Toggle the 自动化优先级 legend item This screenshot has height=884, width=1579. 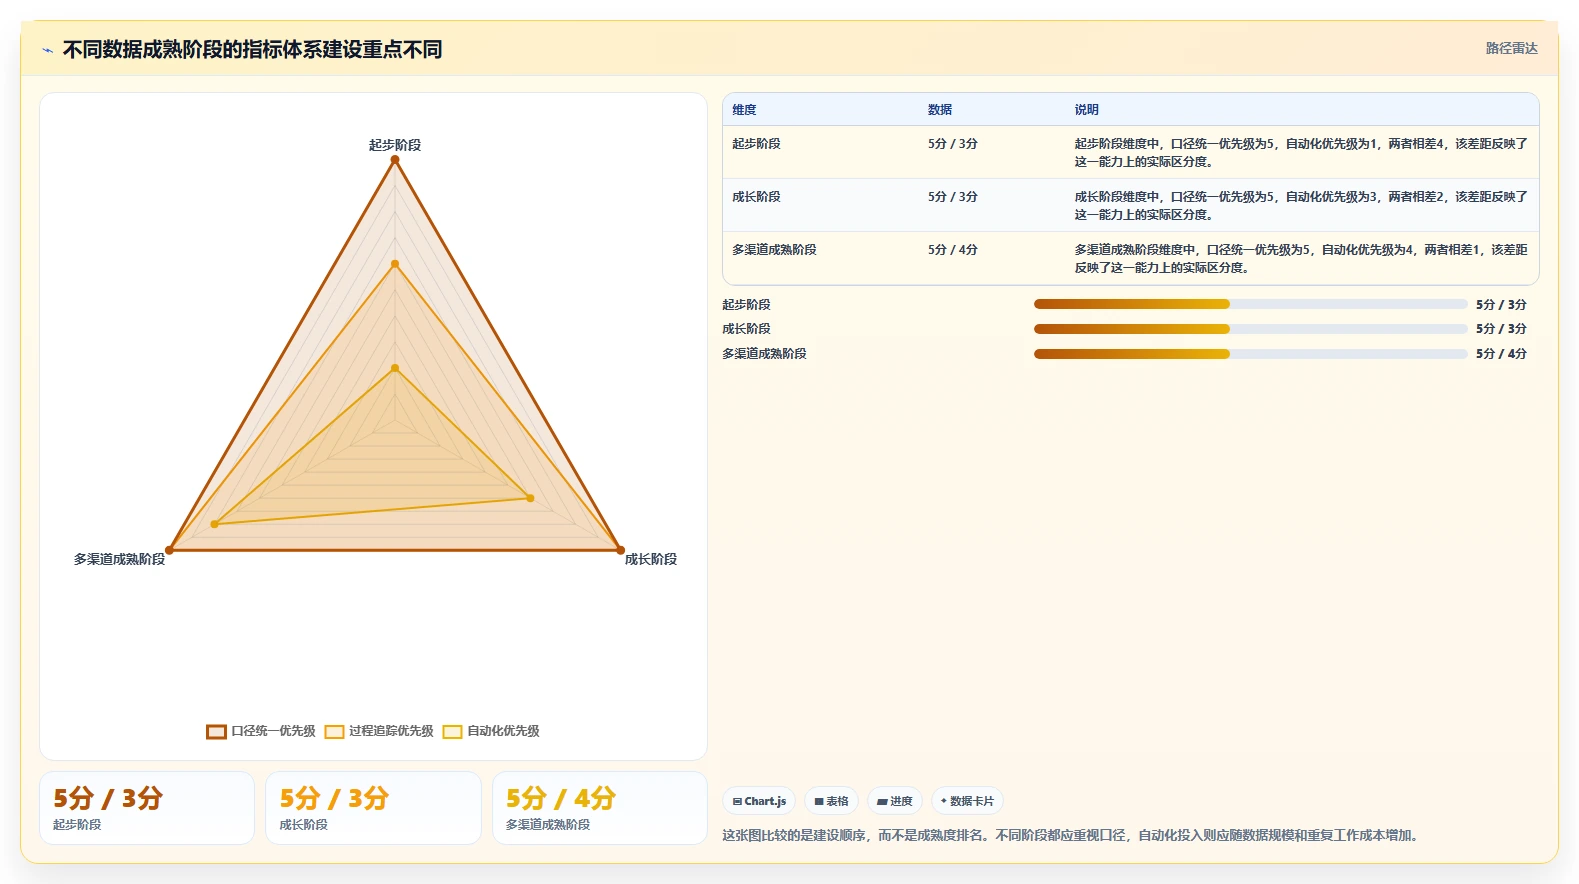tap(491, 731)
